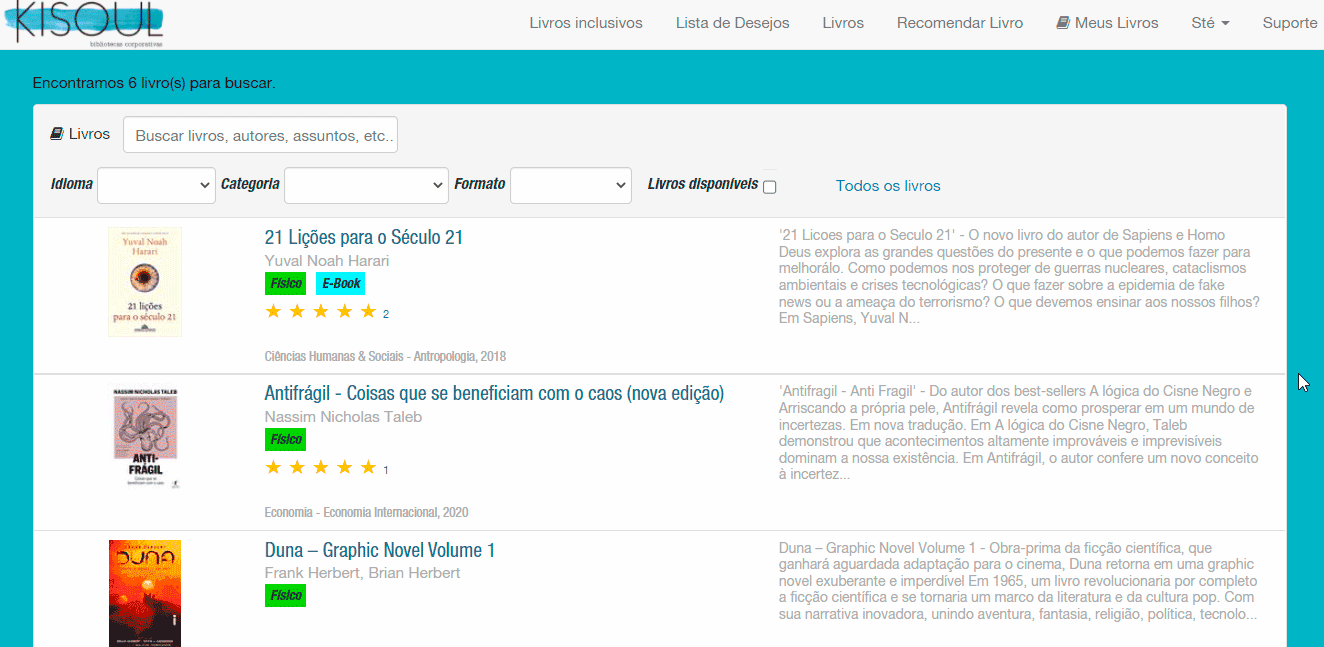The height and width of the screenshot is (647, 1324).
Task: Click the E-Book format tag
Action: pos(340,284)
